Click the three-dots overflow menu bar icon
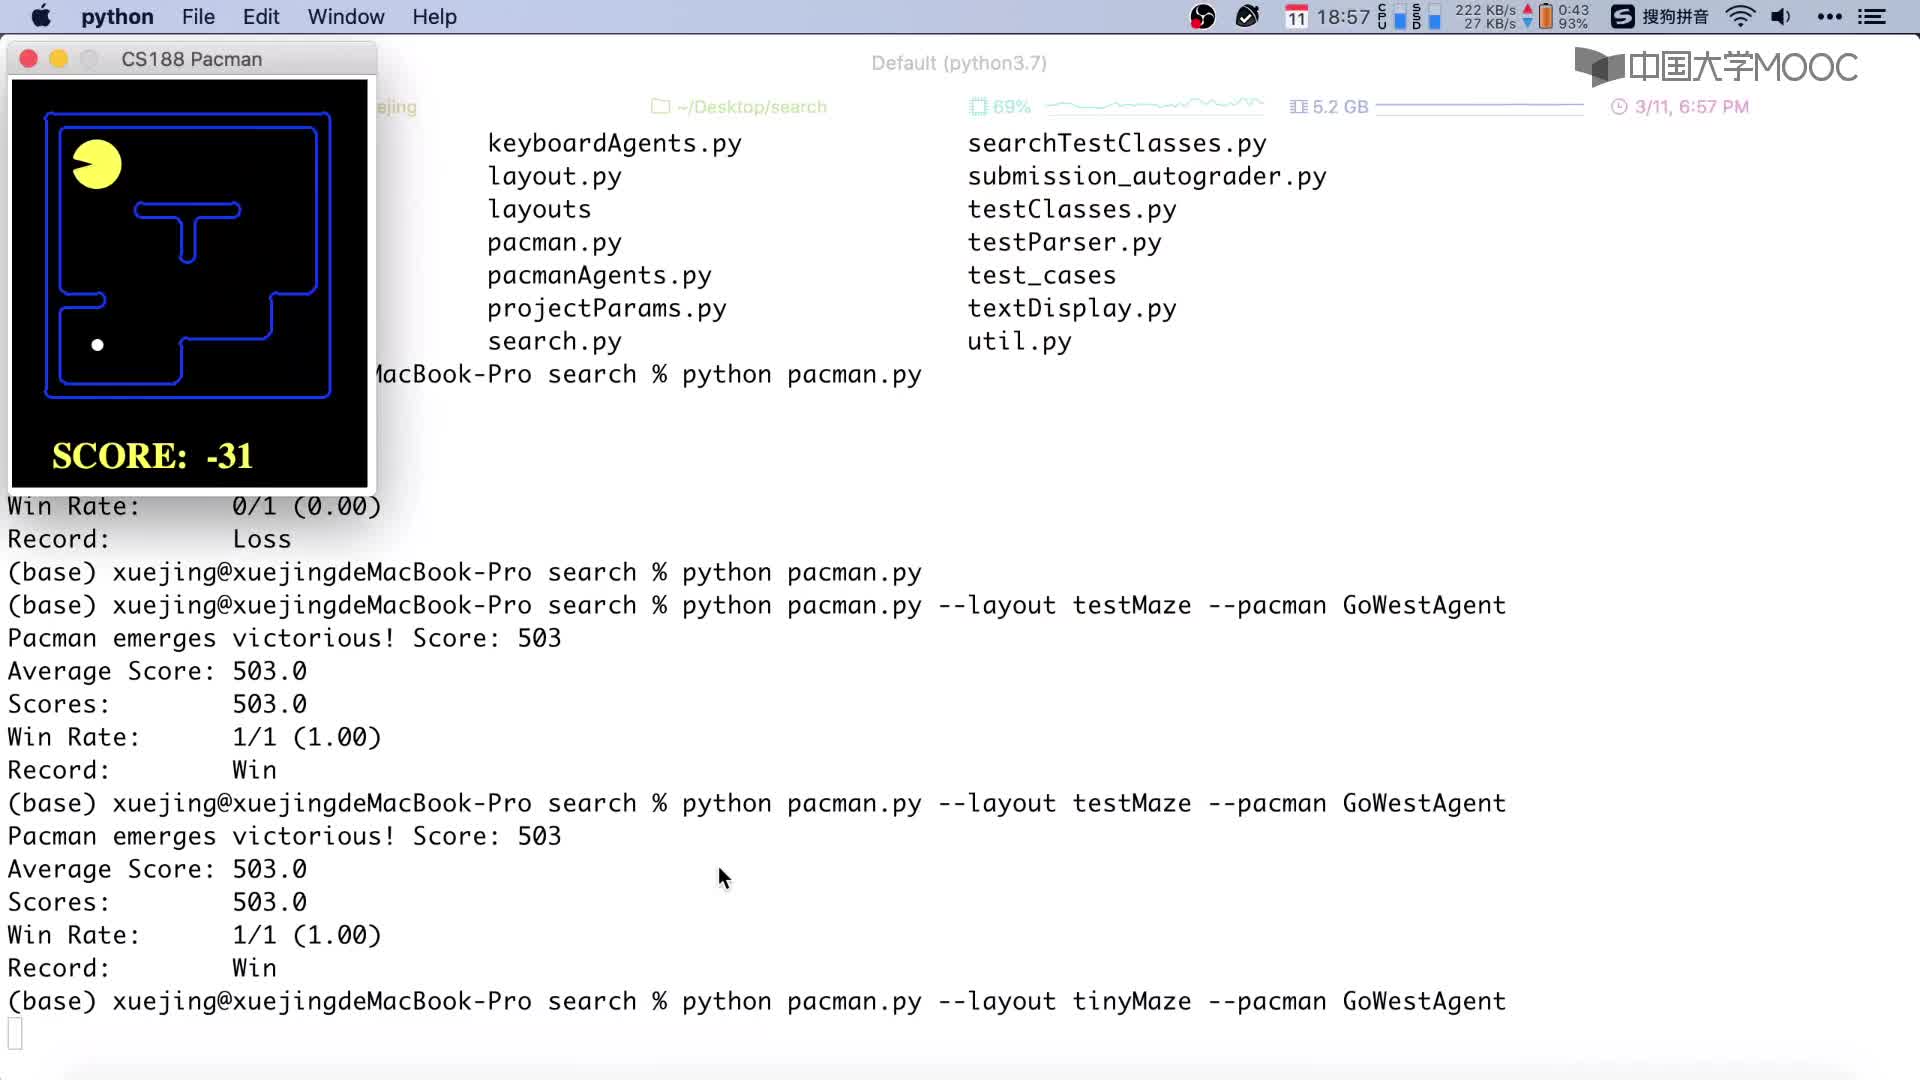The width and height of the screenshot is (1920, 1080). click(1829, 17)
